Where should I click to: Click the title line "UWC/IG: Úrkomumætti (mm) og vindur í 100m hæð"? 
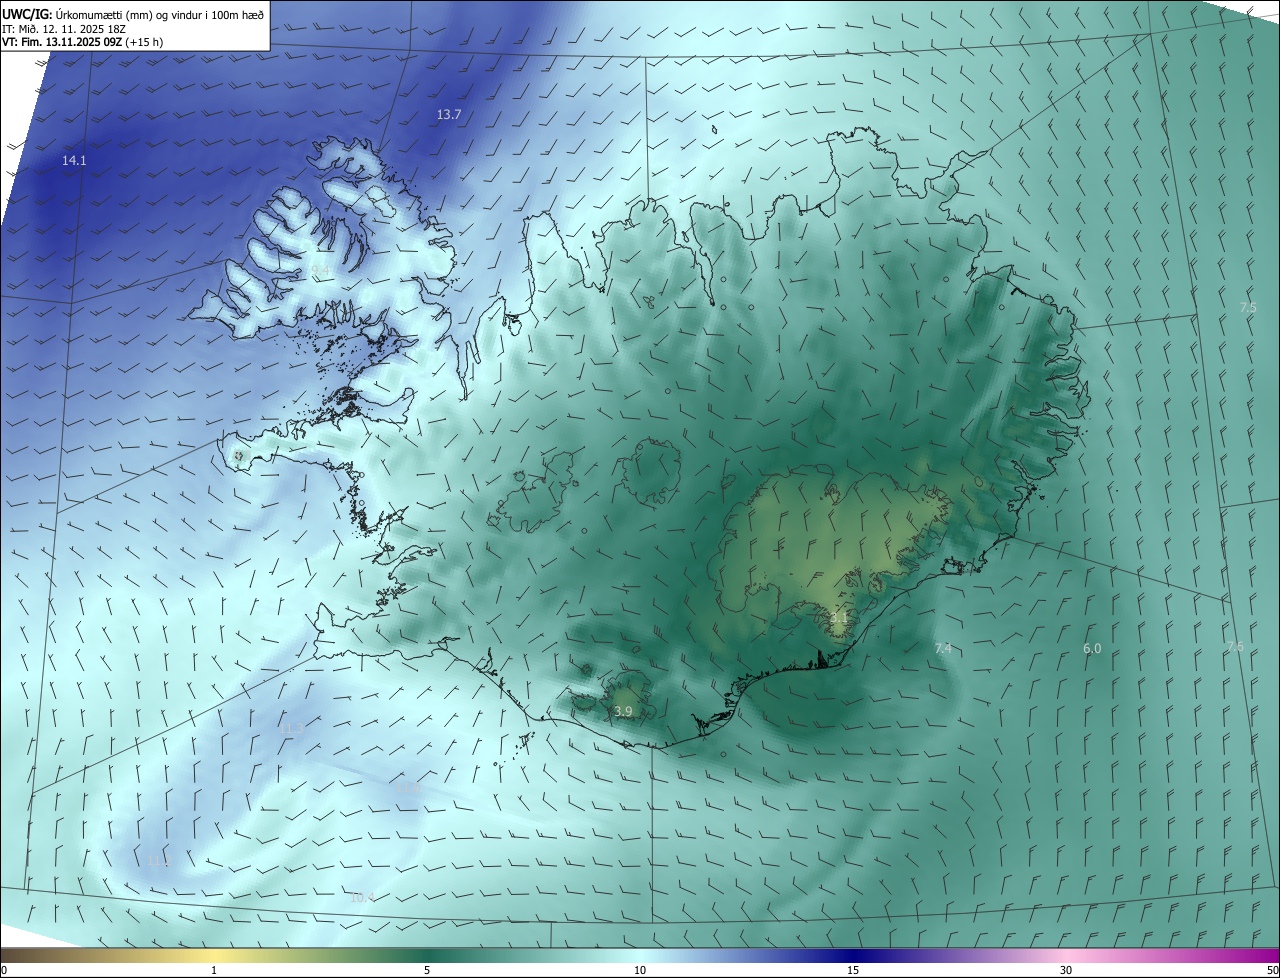[133, 14]
